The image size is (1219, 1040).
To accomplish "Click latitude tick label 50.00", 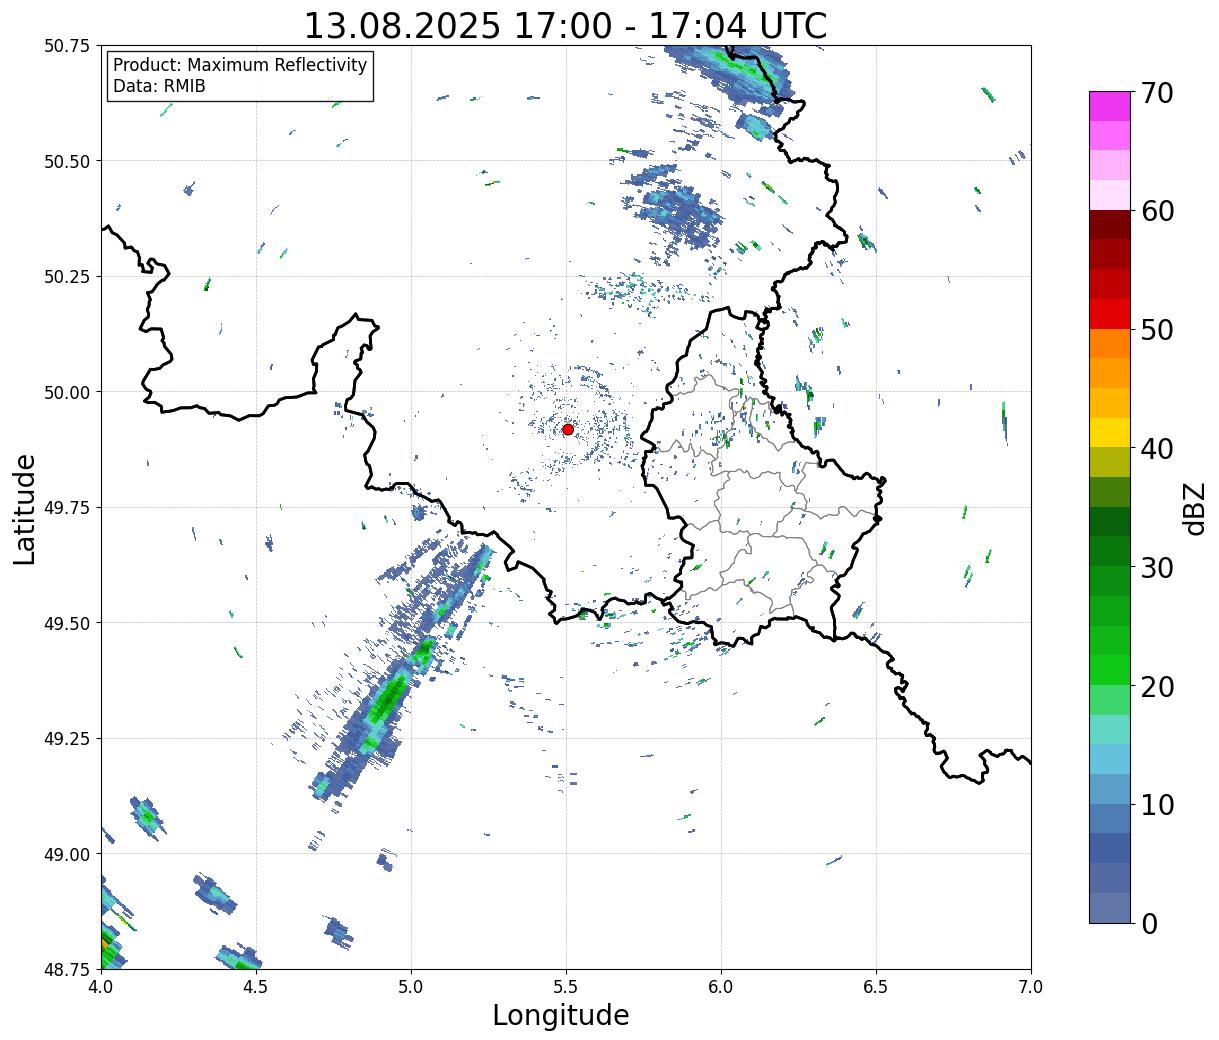I will [67, 392].
